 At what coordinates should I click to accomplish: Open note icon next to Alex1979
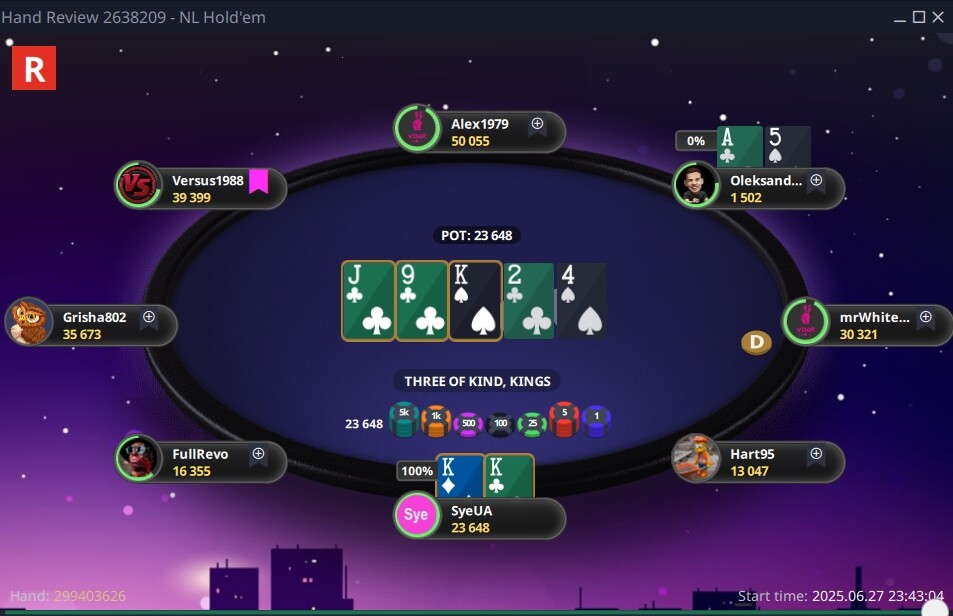pyautogui.click(x=537, y=124)
